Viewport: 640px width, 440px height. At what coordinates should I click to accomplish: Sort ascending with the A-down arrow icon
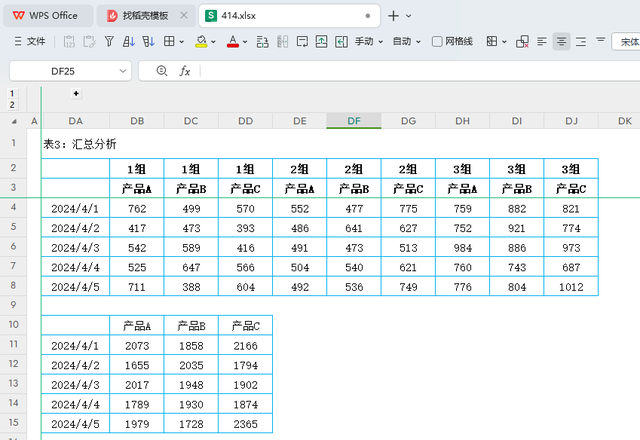click(129, 41)
